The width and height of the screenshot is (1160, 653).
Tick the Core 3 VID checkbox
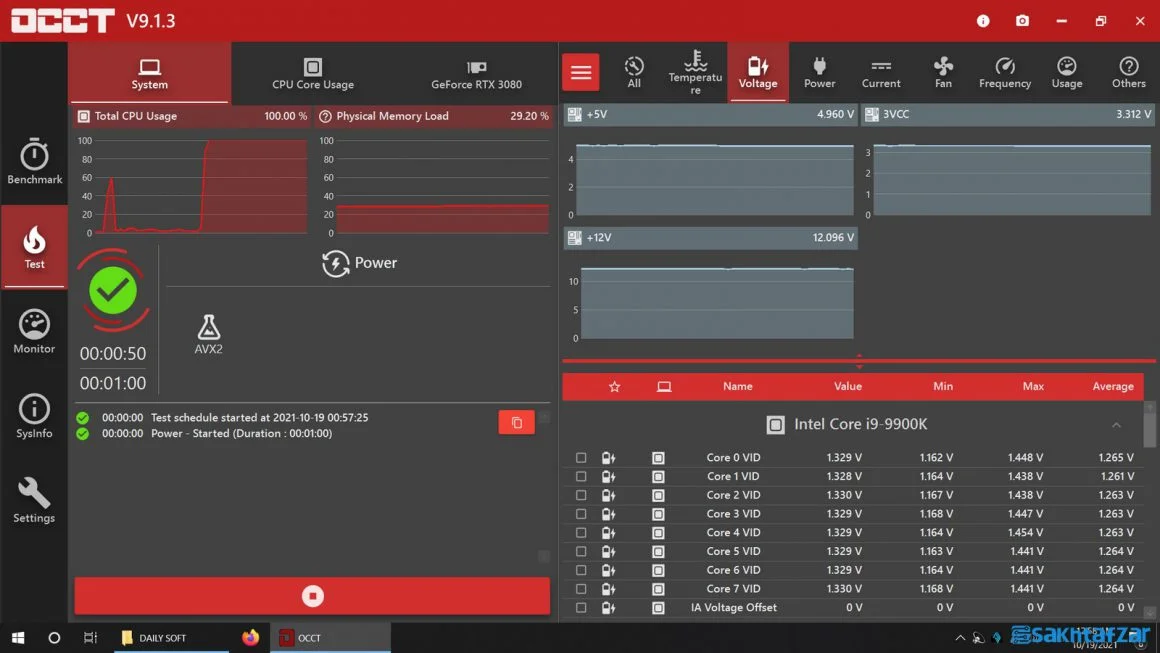coord(581,514)
